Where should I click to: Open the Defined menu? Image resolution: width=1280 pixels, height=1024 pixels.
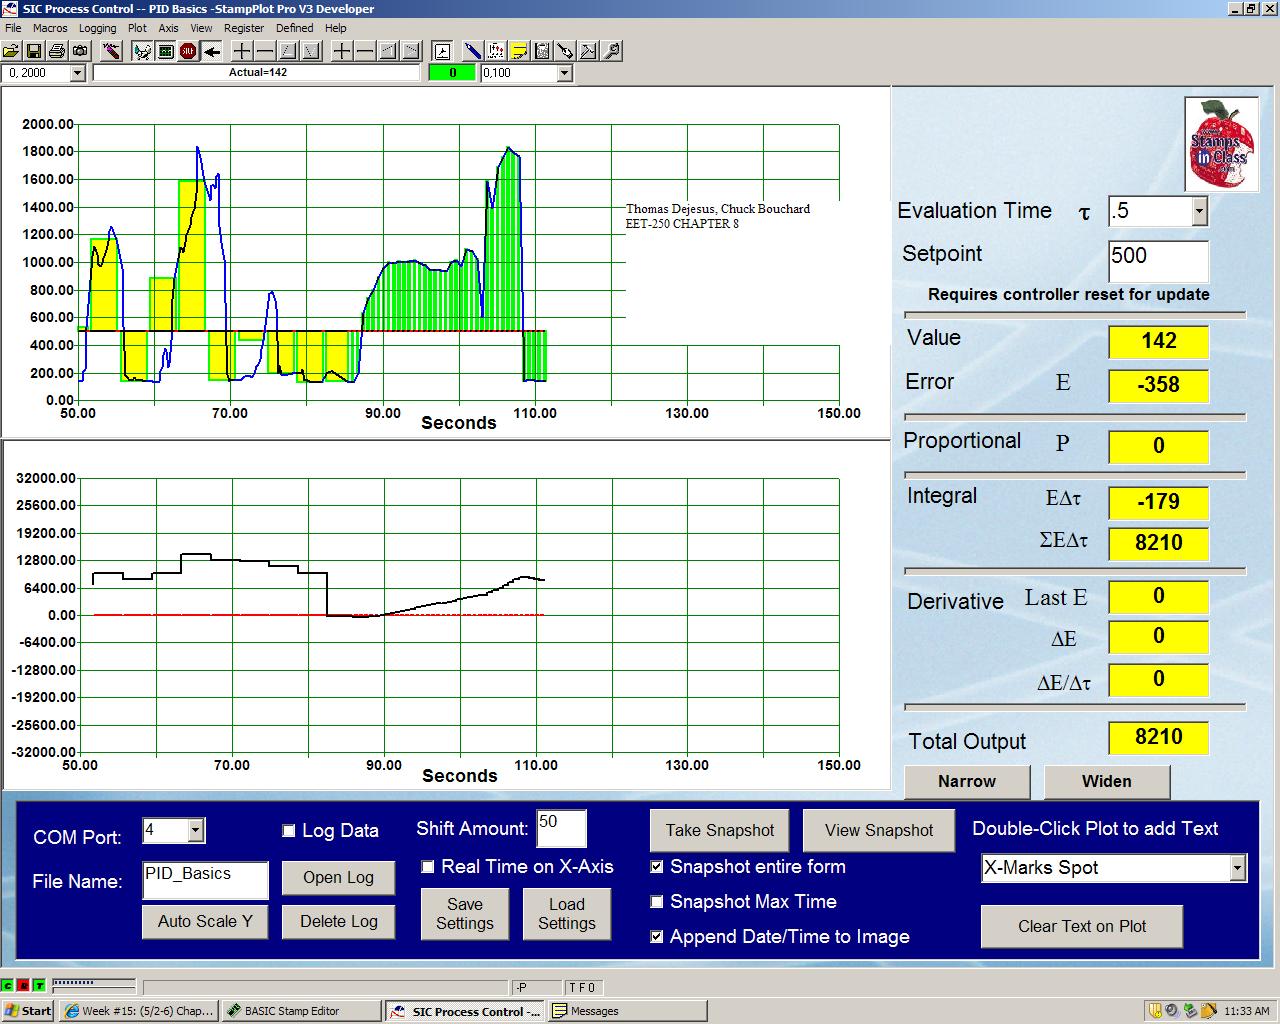pyautogui.click(x=294, y=28)
